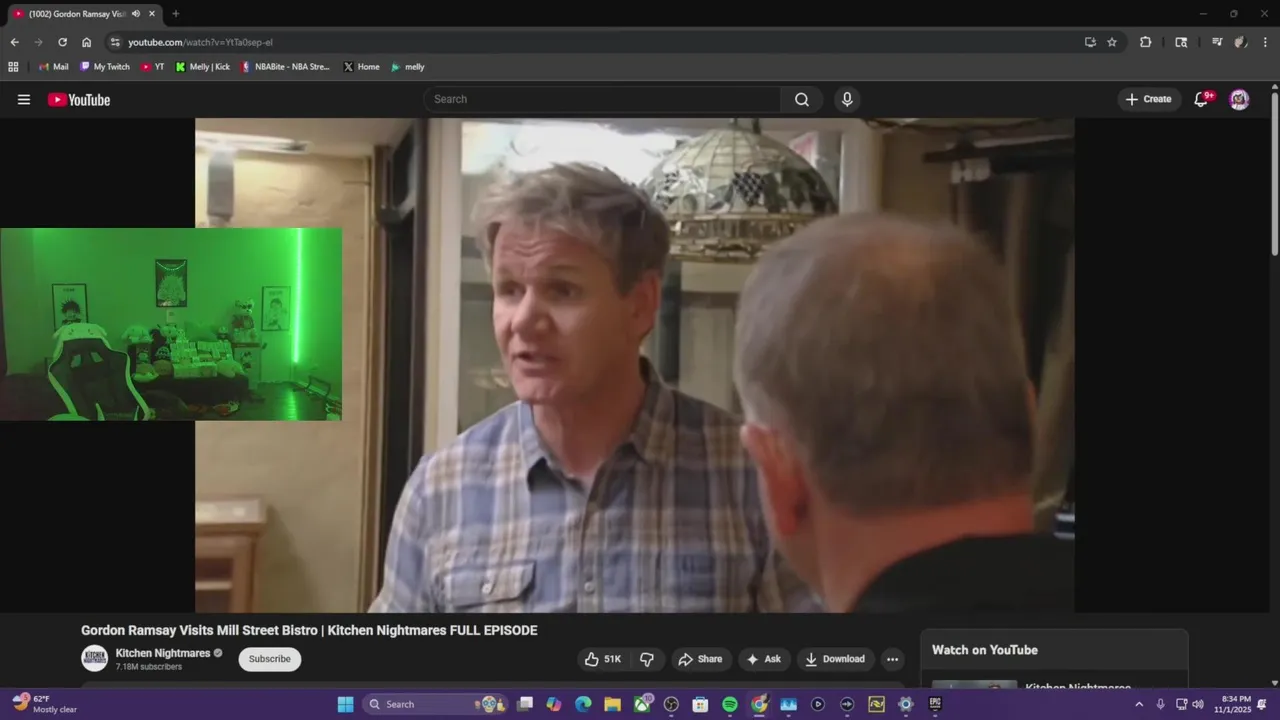Open clock and date at 8:34 PM
The image size is (1280, 720).
tap(1233, 704)
